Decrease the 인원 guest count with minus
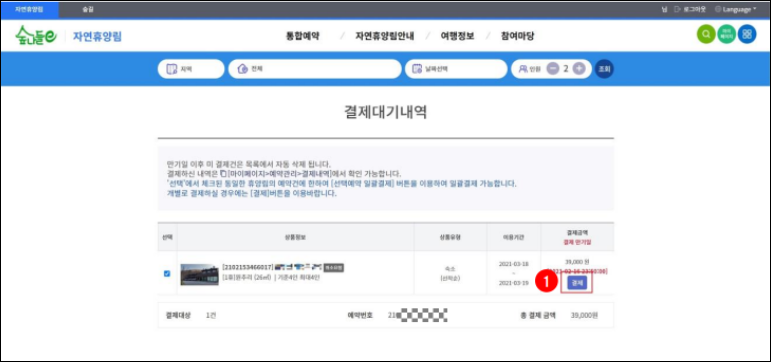 tap(553, 69)
